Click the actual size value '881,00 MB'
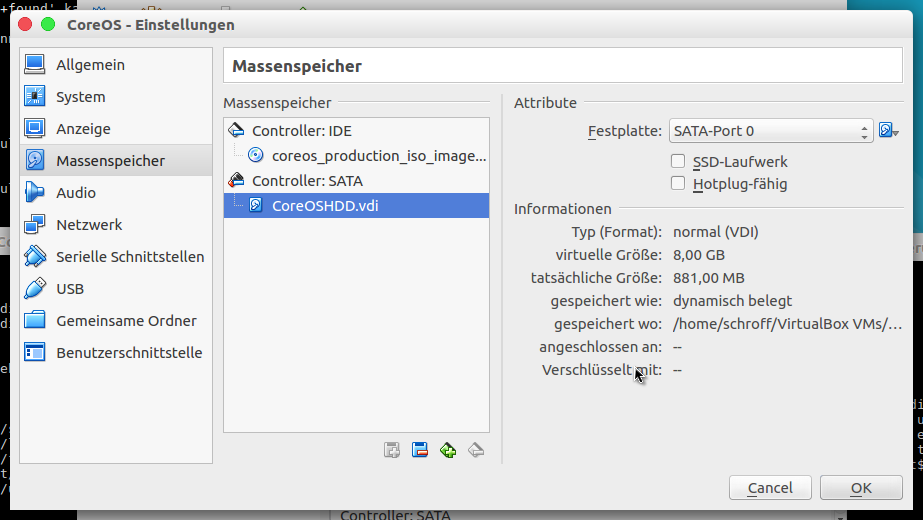Screen dimensions: 923x520 (x=709, y=278)
